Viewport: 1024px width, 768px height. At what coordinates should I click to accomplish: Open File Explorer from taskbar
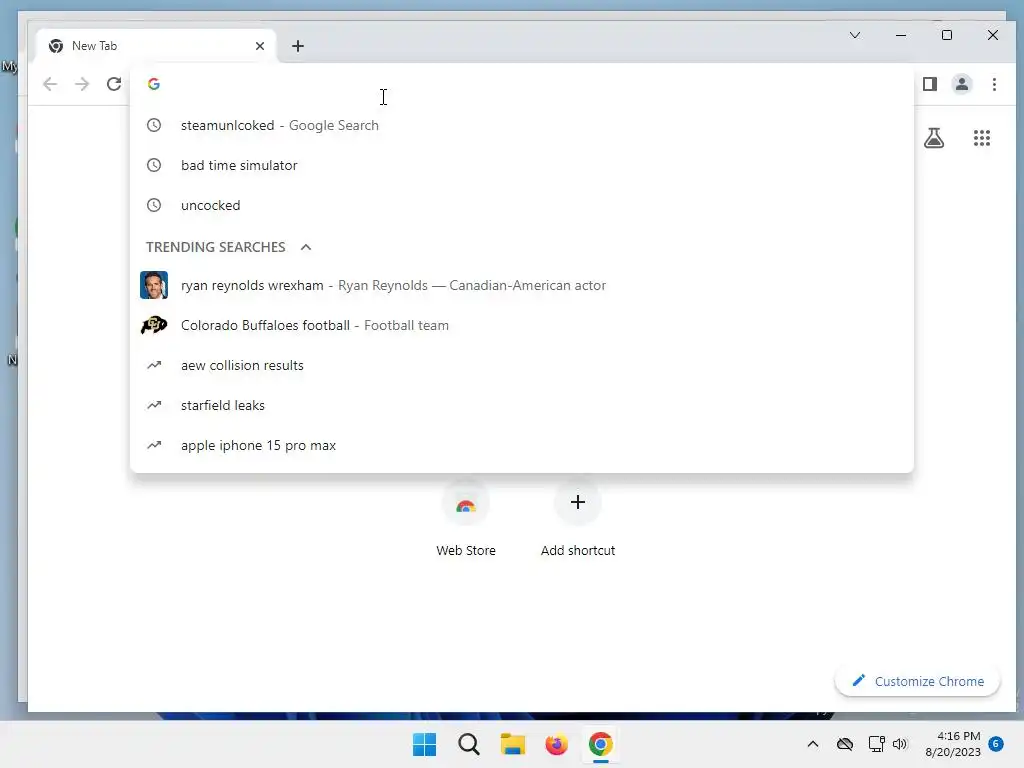click(x=513, y=744)
